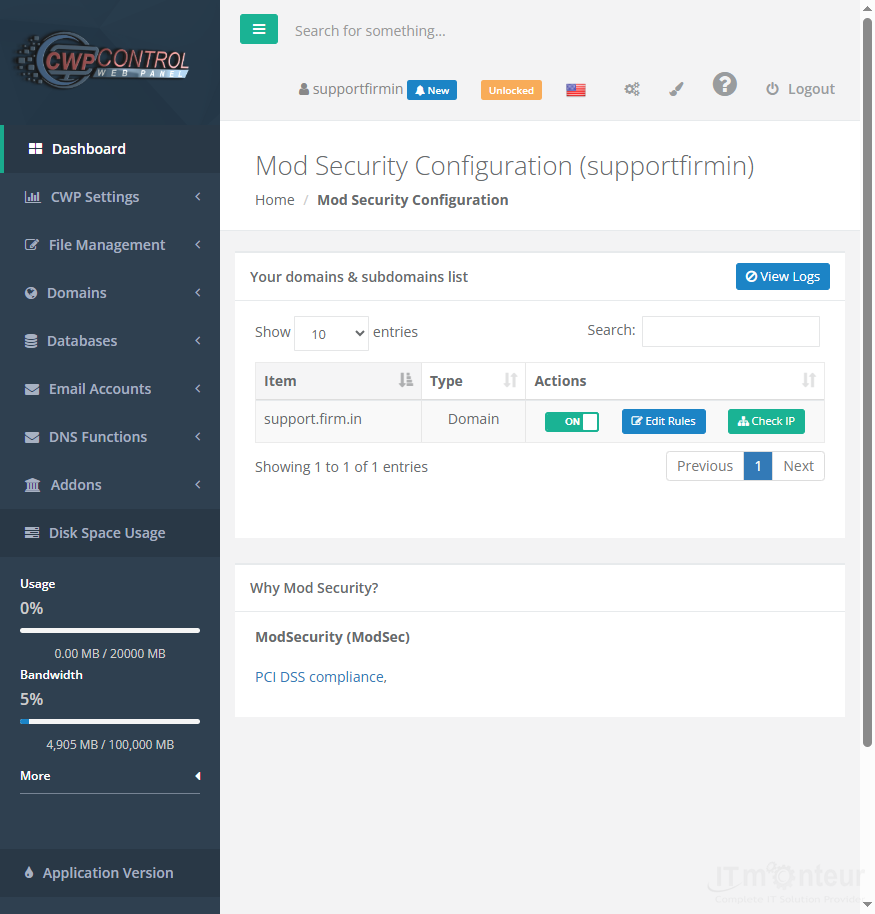The image size is (875, 914).
Task: Expand the Domains chevron
Action: tap(198, 293)
